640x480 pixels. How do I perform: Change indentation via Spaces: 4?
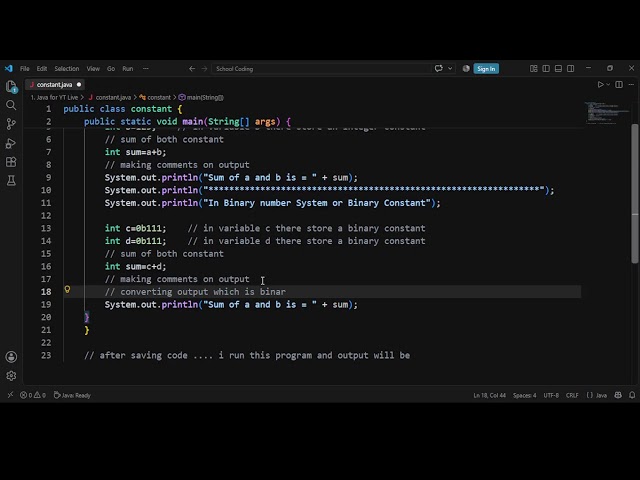click(x=524, y=395)
